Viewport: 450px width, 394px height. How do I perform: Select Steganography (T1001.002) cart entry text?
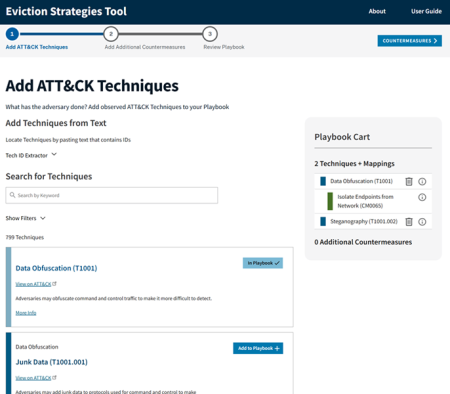point(364,222)
